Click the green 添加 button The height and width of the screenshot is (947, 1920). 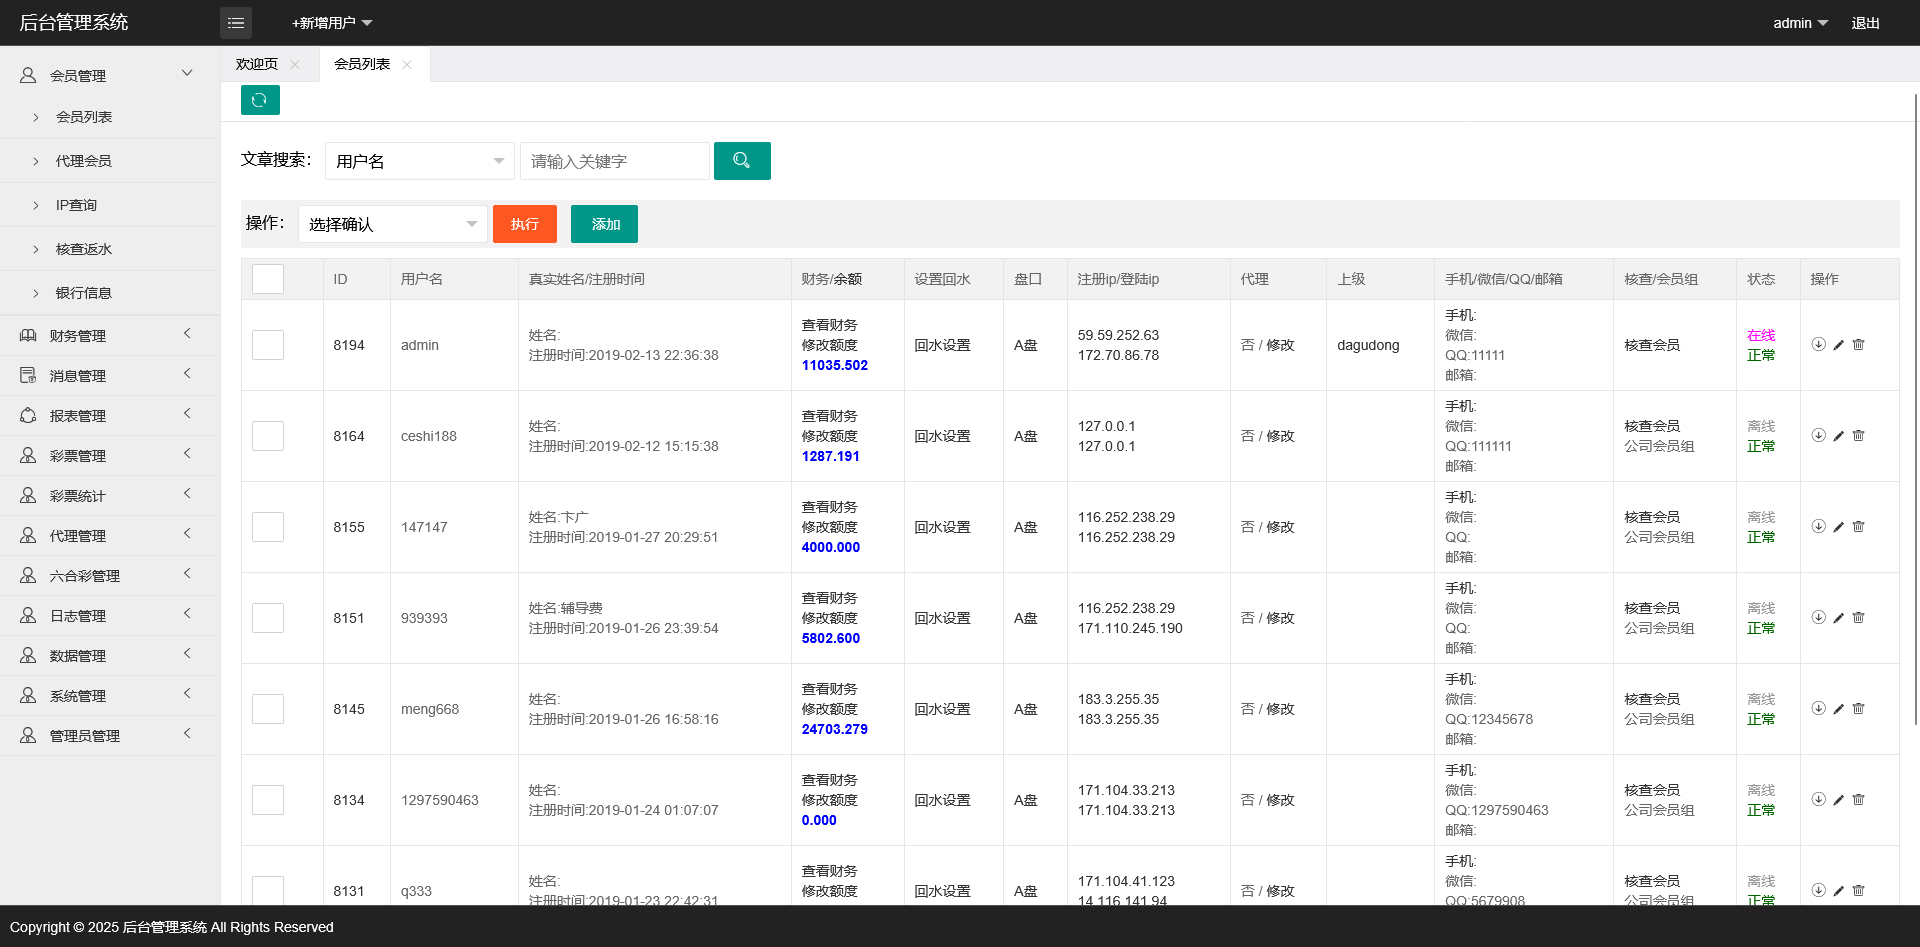tap(604, 224)
